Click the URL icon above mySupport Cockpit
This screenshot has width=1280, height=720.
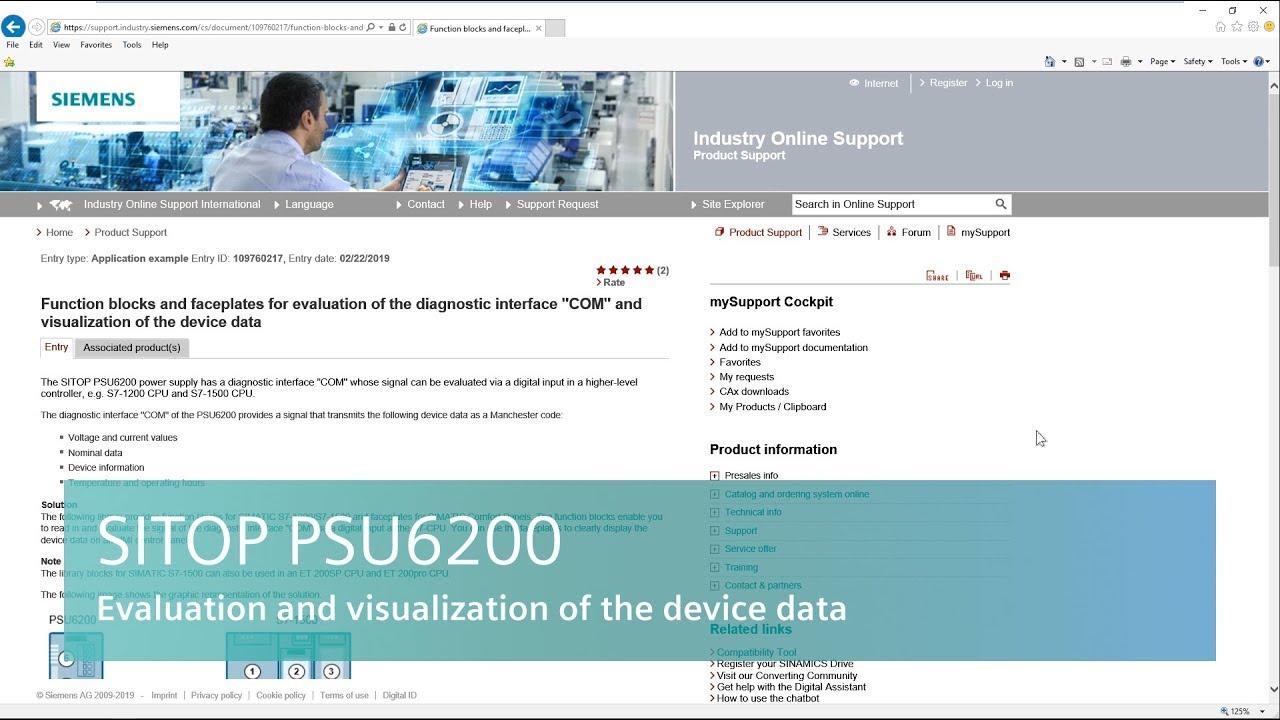point(974,276)
